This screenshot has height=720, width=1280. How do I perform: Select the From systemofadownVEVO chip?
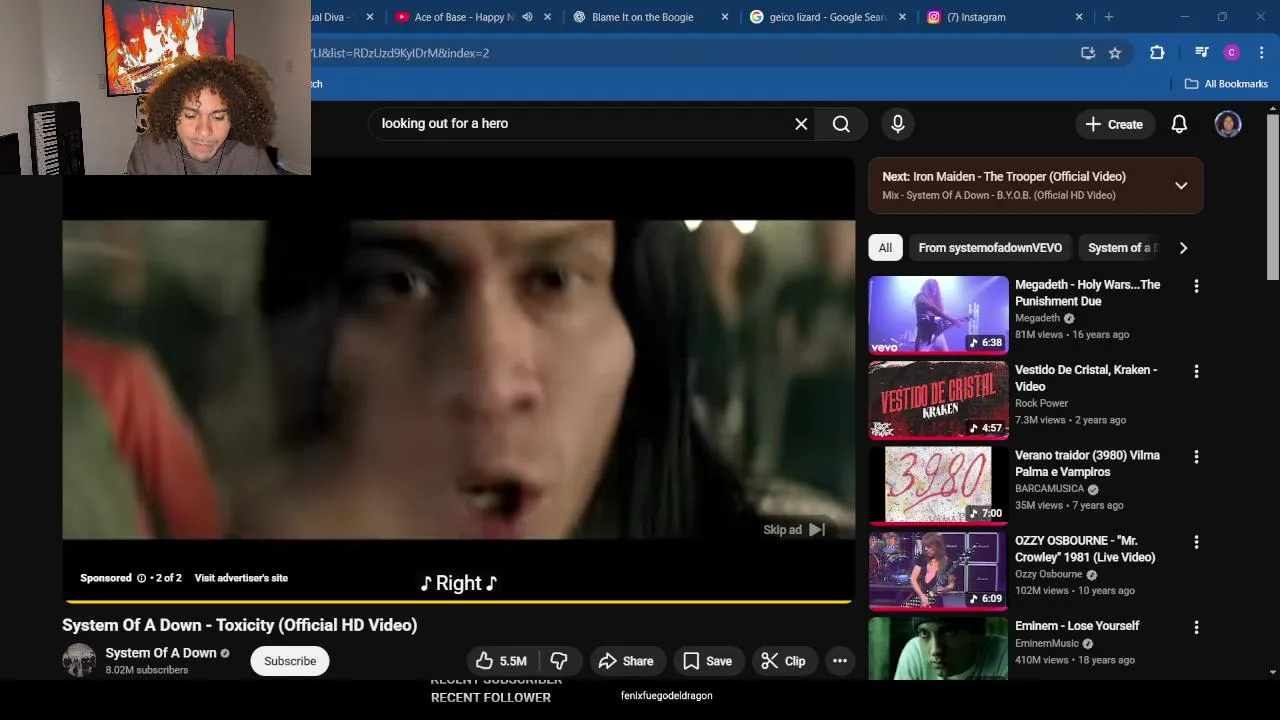click(x=990, y=248)
